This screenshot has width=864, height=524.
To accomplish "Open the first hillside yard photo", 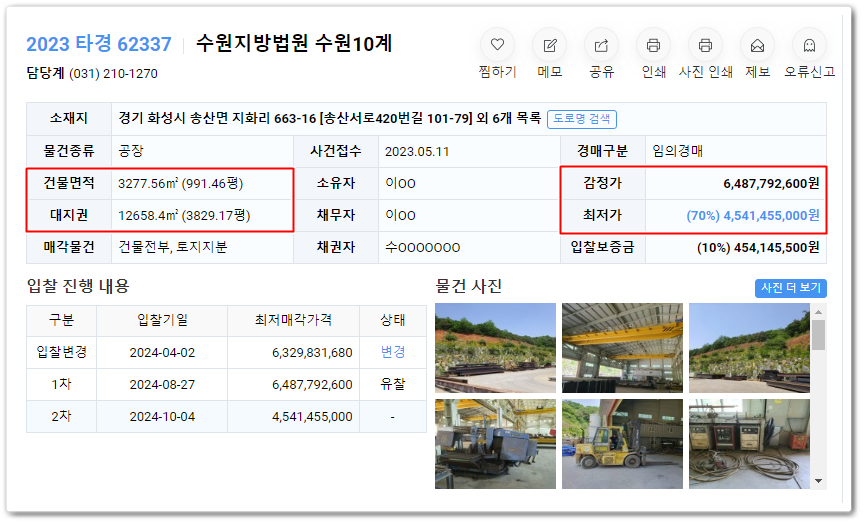I will pyautogui.click(x=495, y=348).
